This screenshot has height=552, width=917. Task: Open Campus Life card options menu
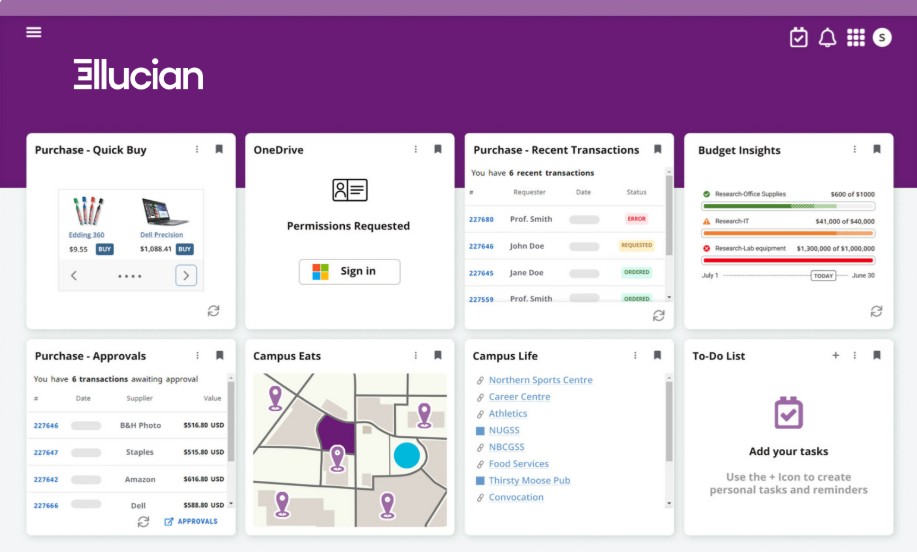click(x=635, y=355)
